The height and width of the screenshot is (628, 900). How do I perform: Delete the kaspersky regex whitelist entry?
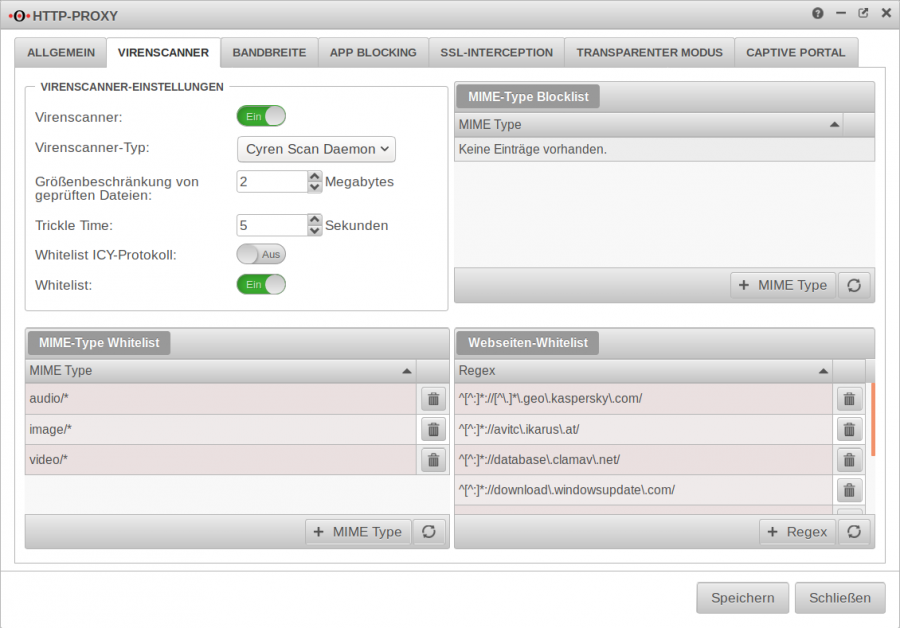848,398
